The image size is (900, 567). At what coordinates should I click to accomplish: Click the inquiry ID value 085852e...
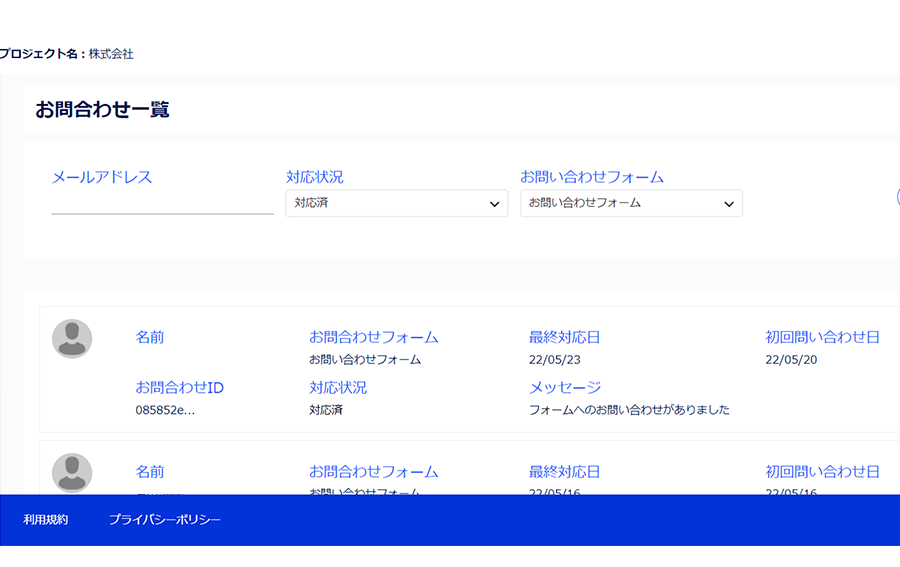[165, 410]
